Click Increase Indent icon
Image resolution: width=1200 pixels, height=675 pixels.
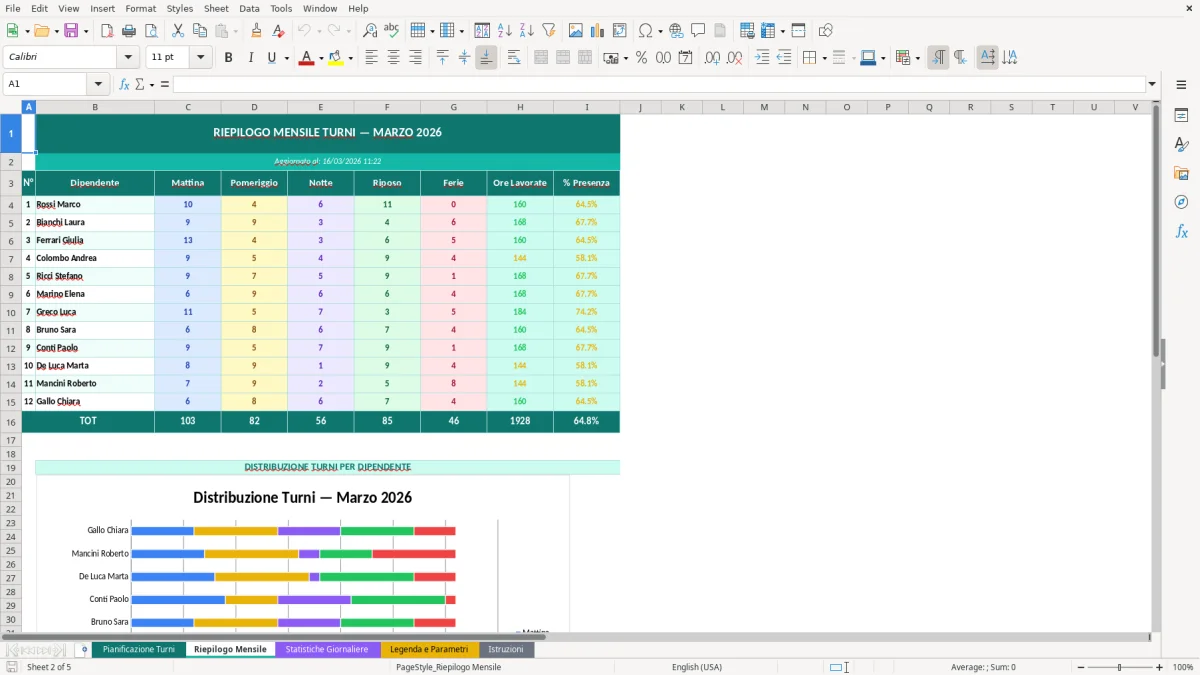click(x=762, y=58)
